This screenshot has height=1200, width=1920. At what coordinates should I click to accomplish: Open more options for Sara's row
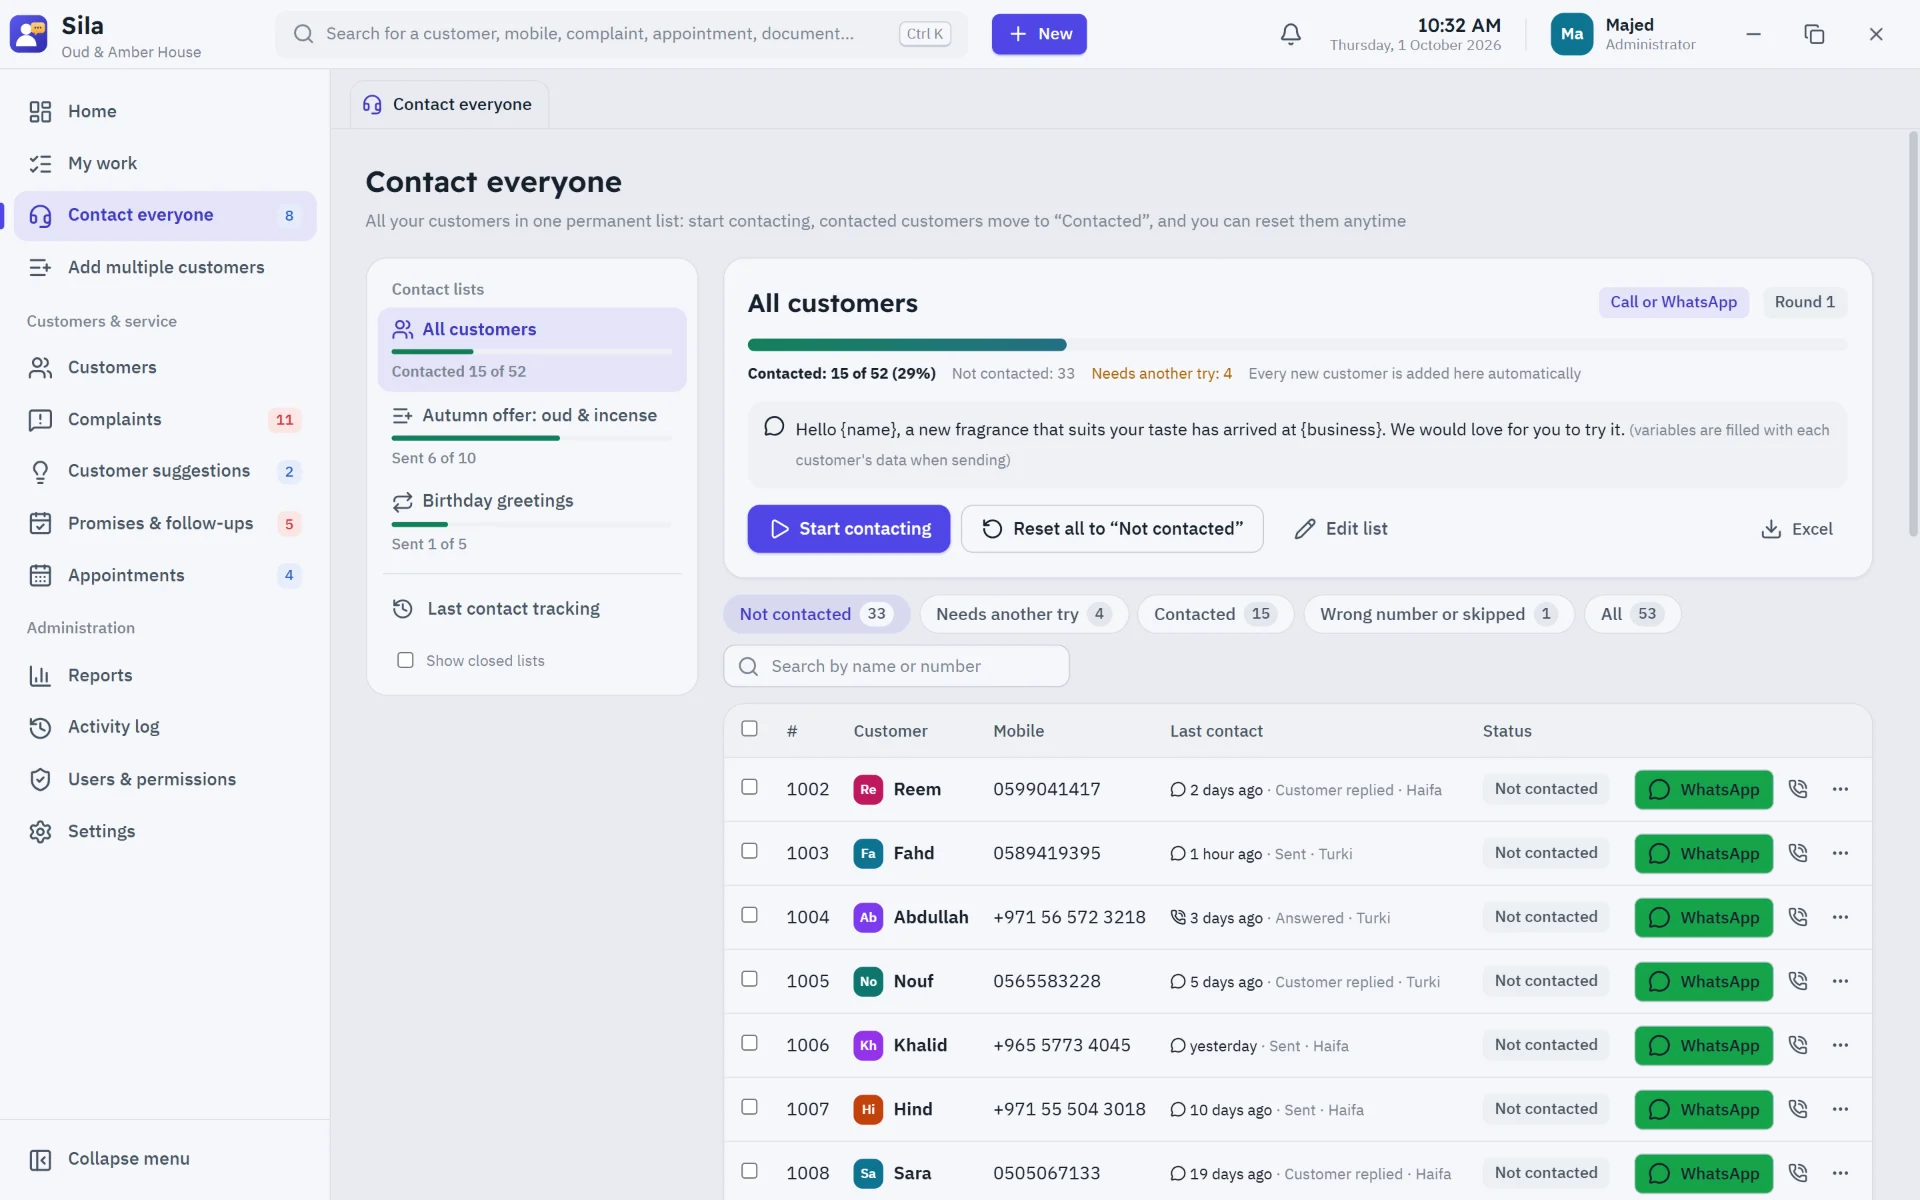tap(1840, 1173)
